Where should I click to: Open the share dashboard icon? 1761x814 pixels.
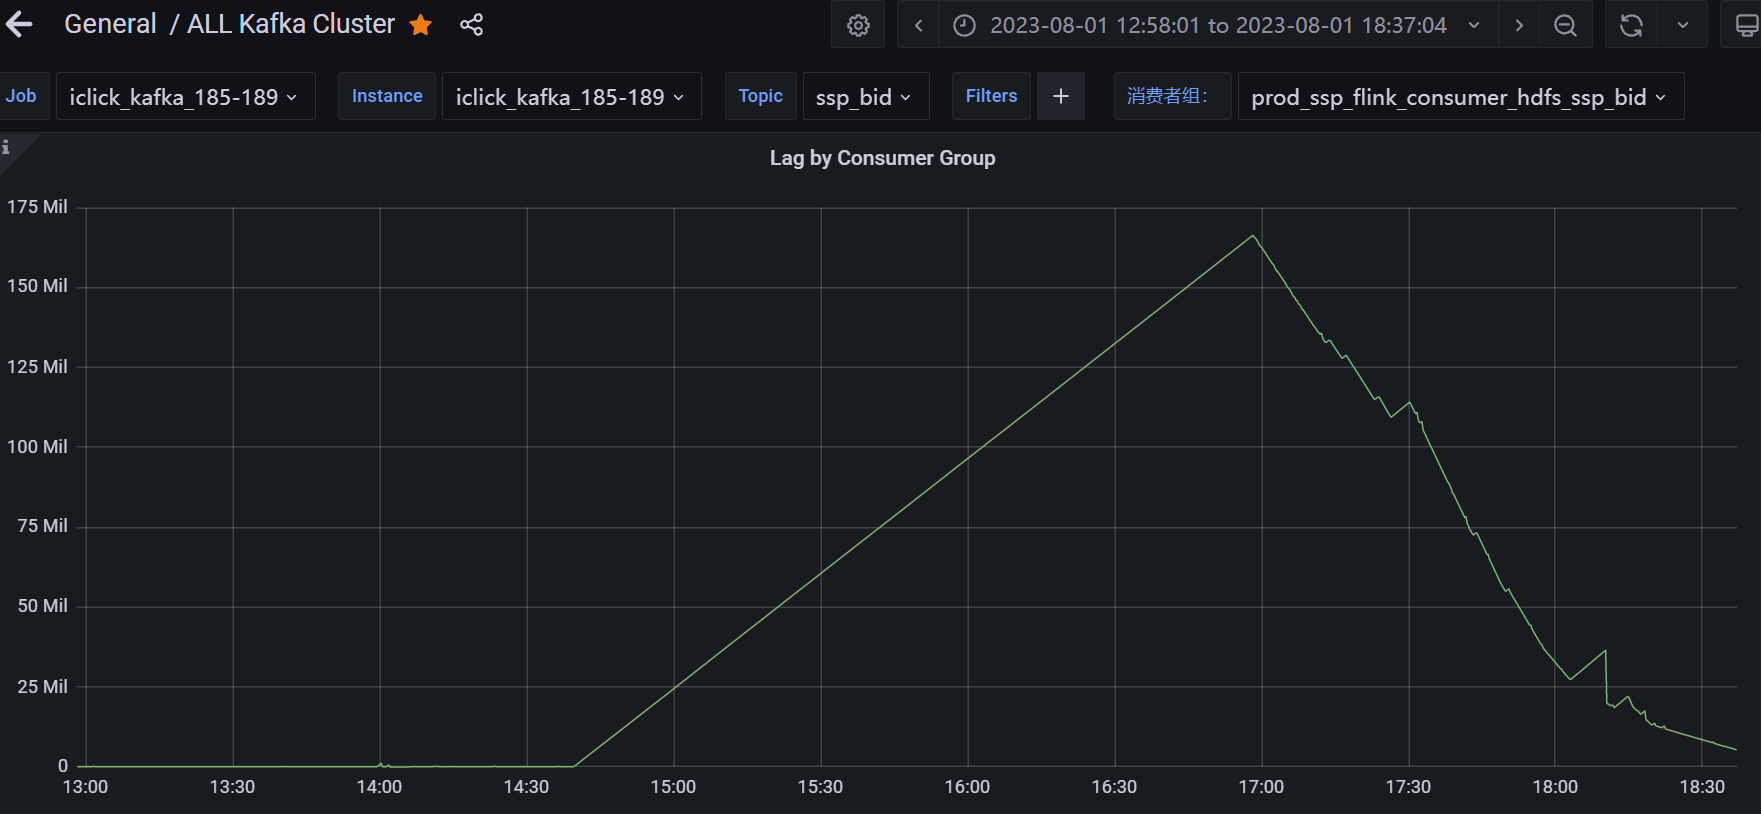click(x=471, y=25)
